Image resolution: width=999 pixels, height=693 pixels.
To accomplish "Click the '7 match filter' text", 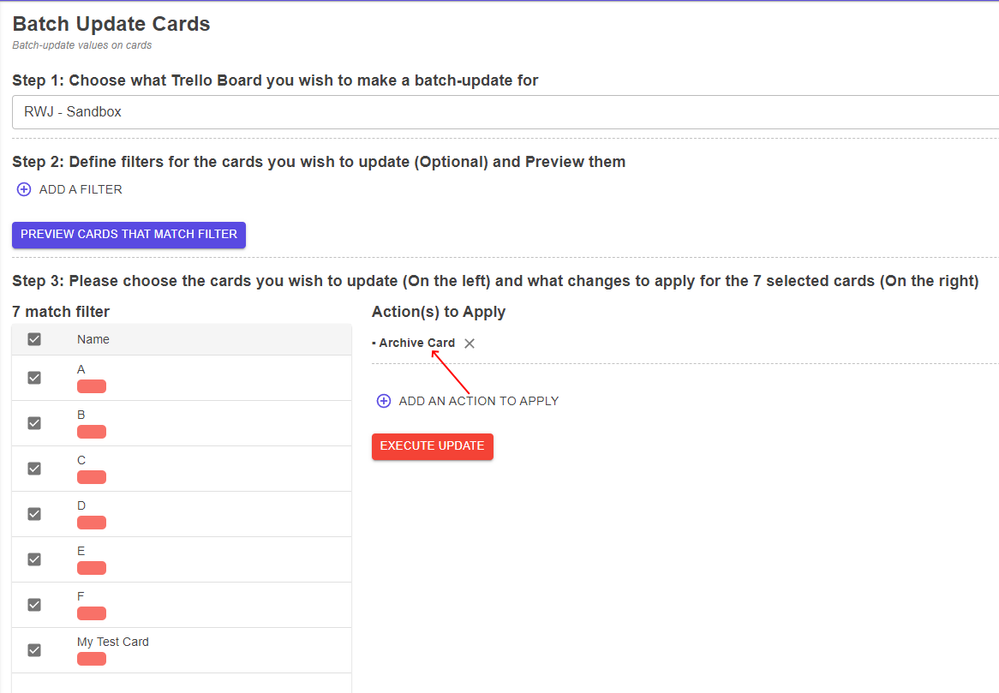I will (61, 311).
